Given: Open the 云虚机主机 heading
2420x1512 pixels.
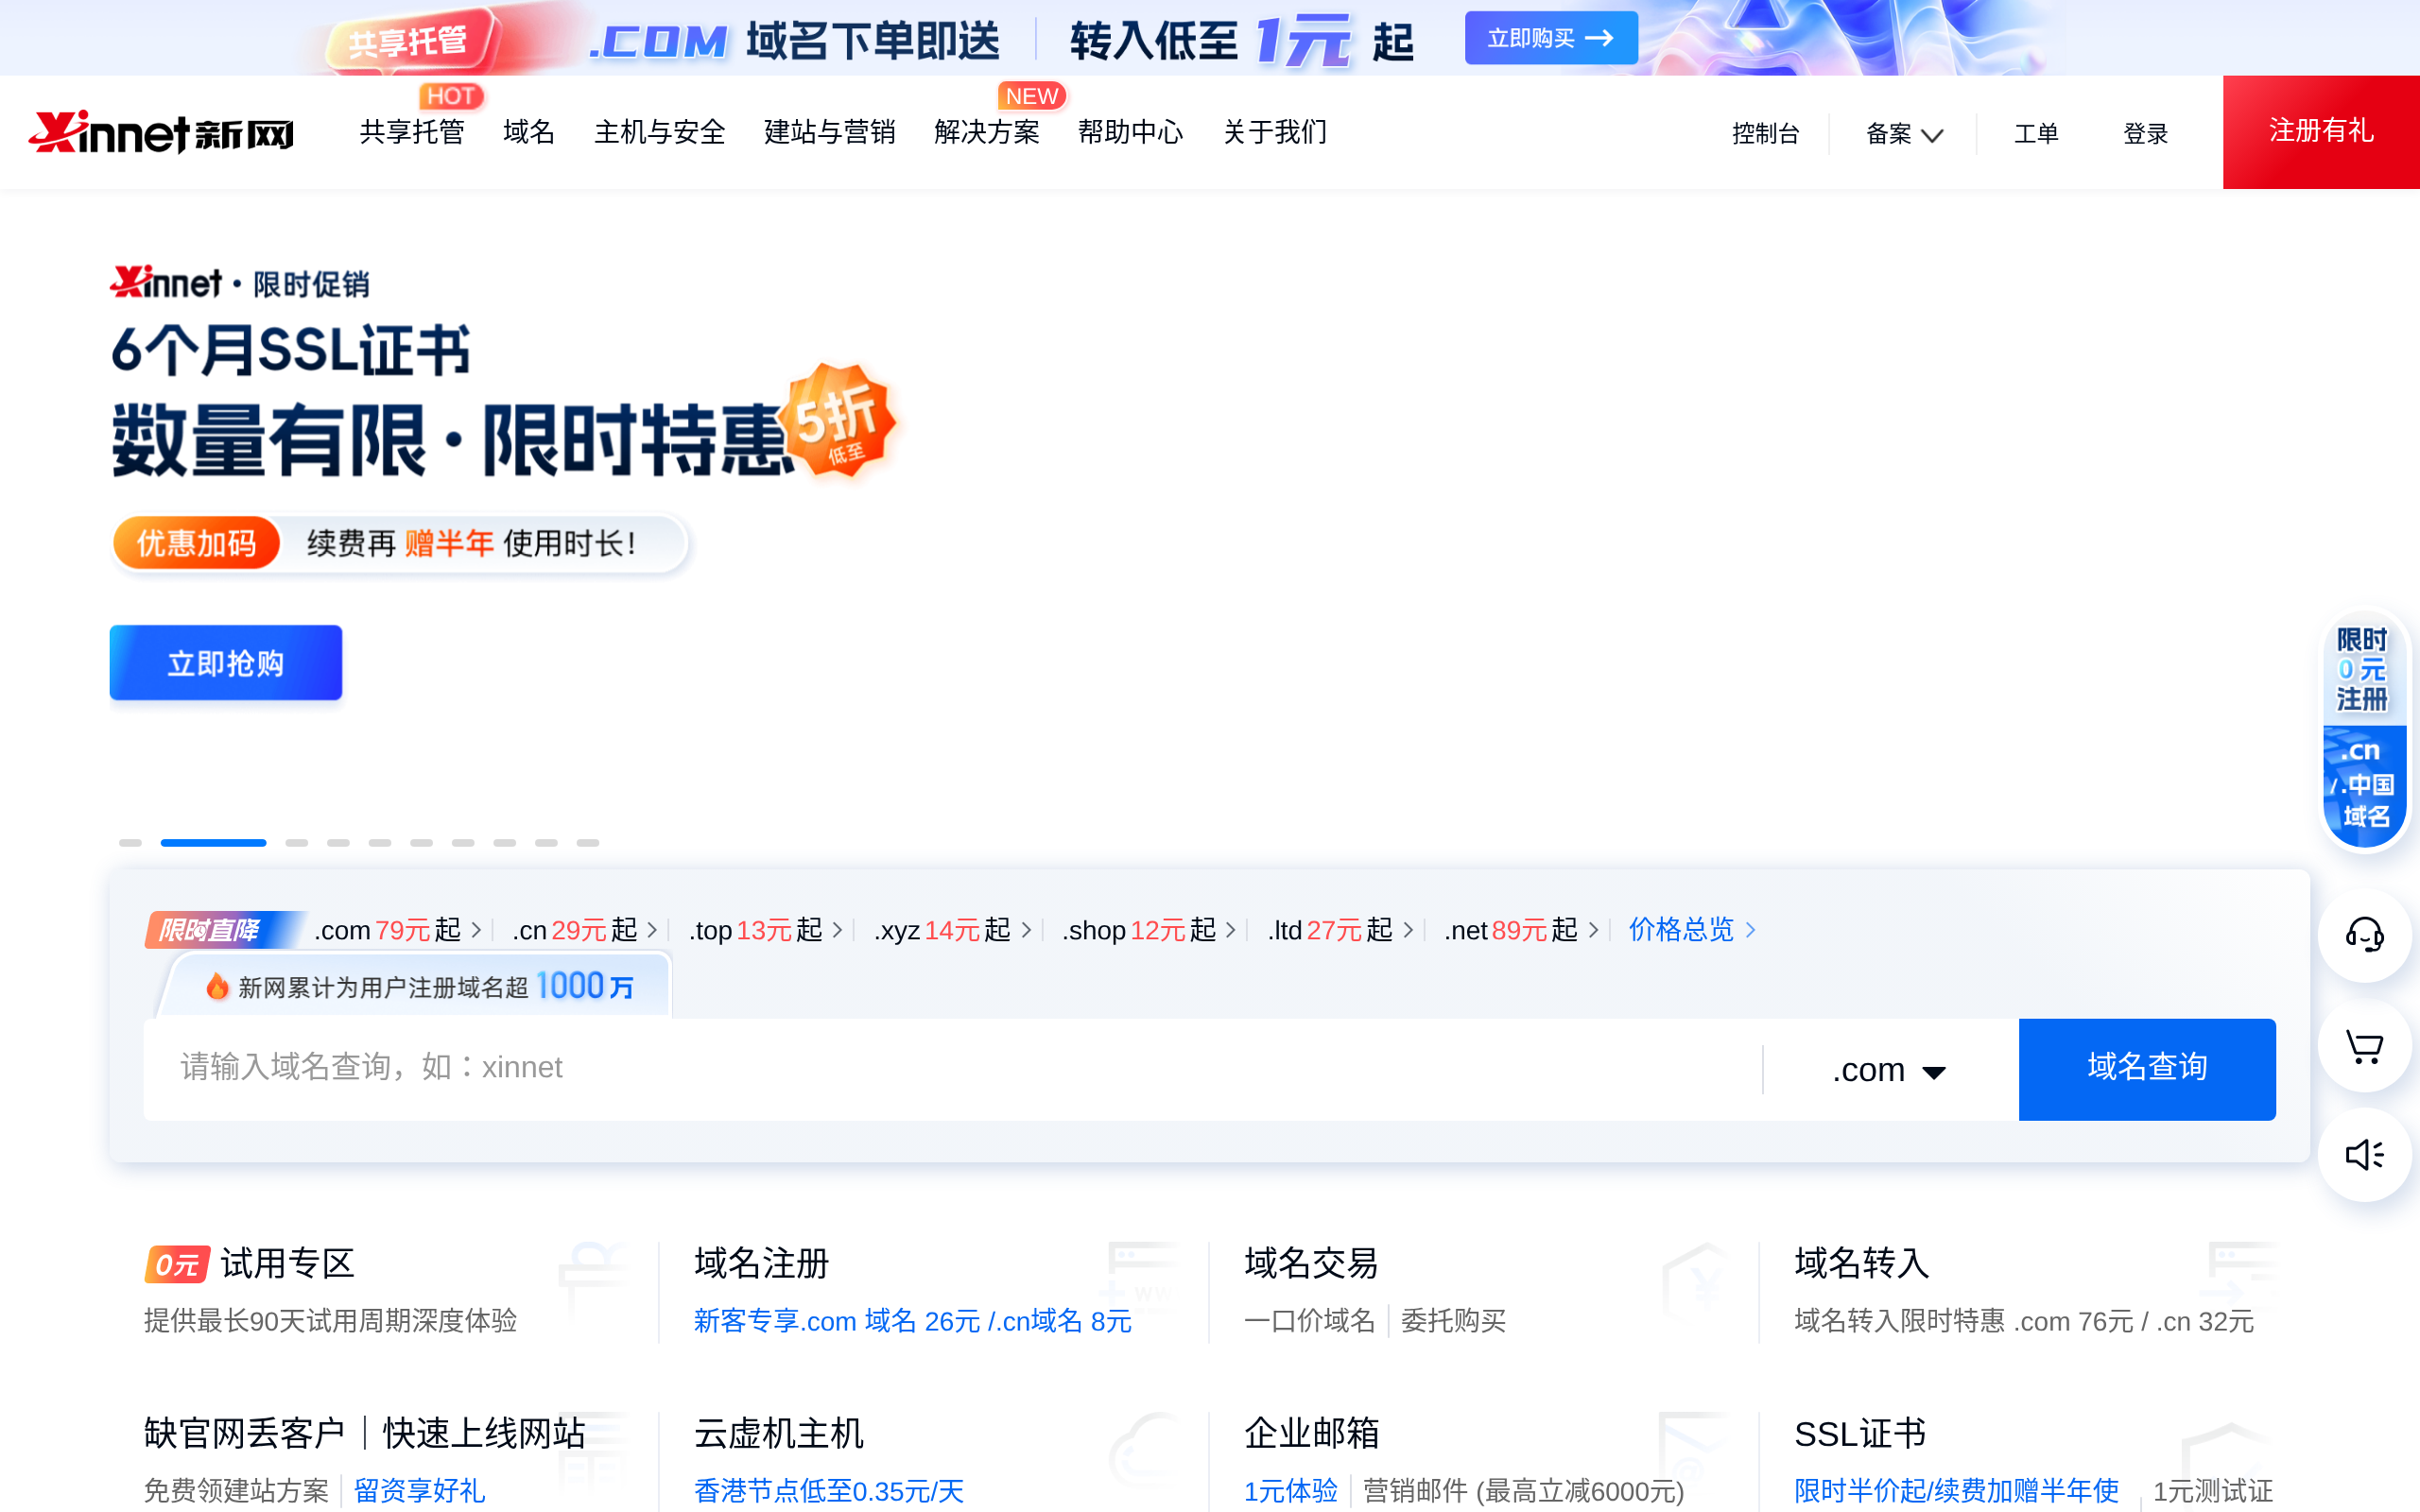Looking at the screenshot, I should click(x=779, y=1434).
